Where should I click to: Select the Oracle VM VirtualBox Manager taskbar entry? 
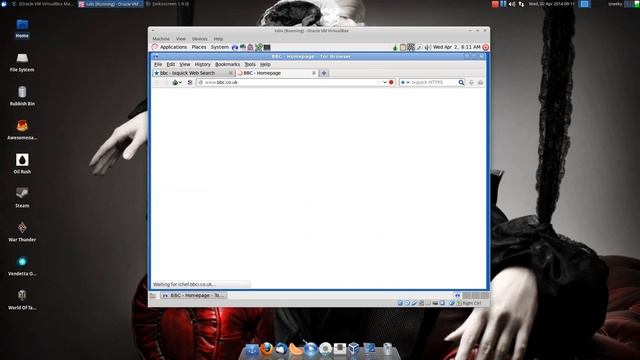pyautogui.click(x=43, y=4)
